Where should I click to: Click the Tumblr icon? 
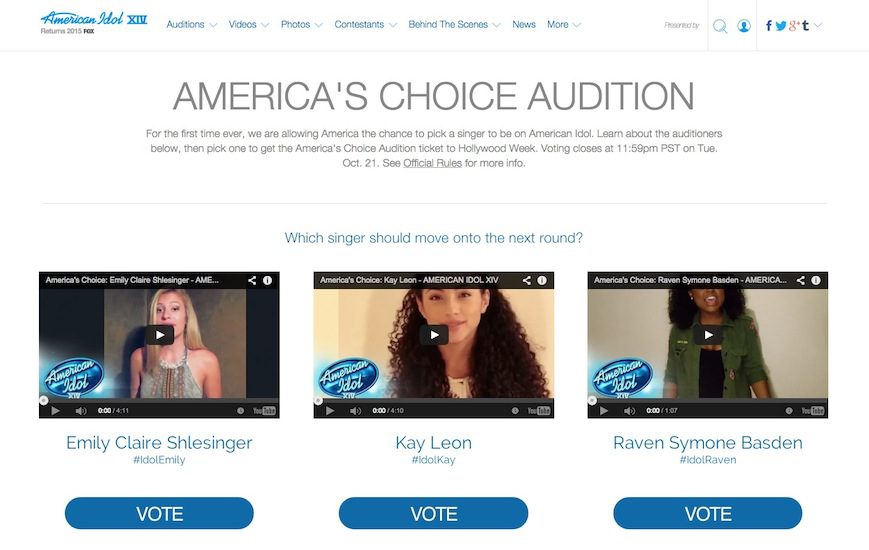point(805,26)
